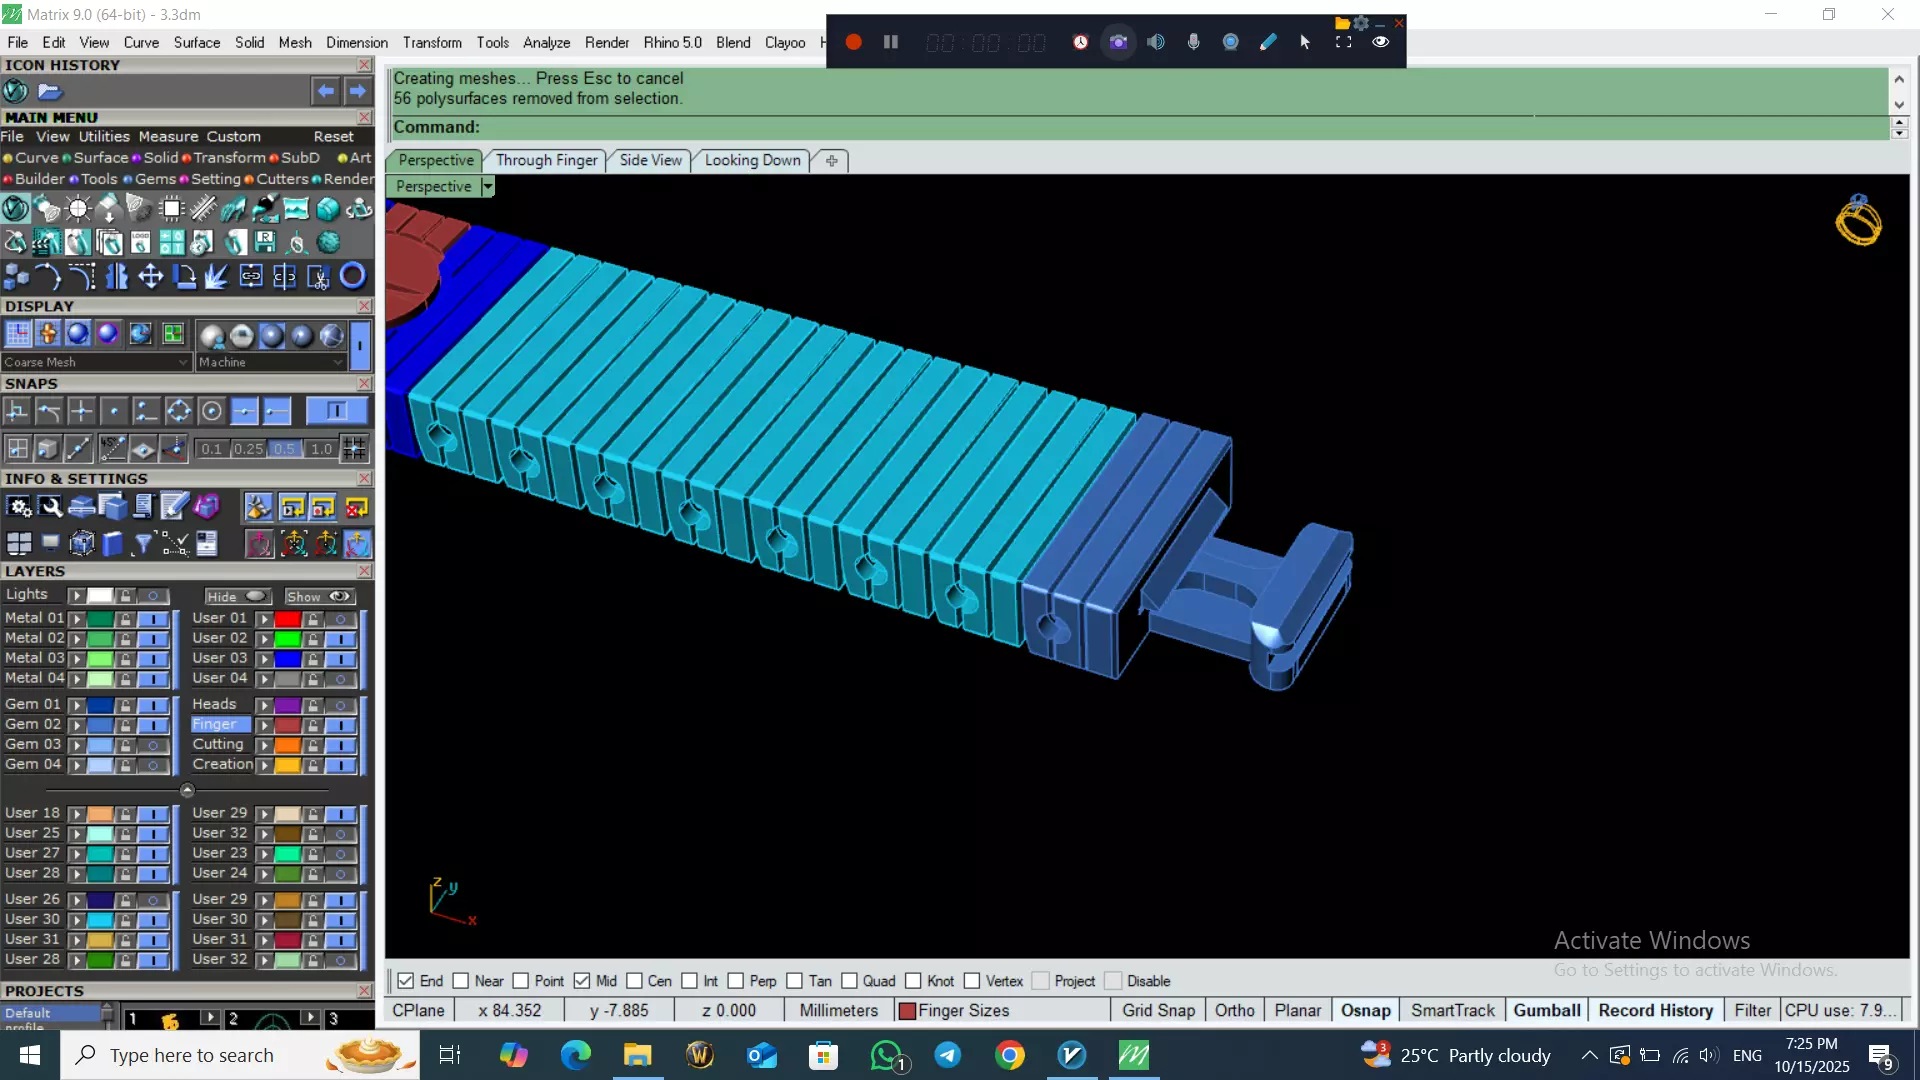Check the Quad osnap option
Image resolution: width=1920 pixels, height=1080 pixels.
(x=849, y=981)
